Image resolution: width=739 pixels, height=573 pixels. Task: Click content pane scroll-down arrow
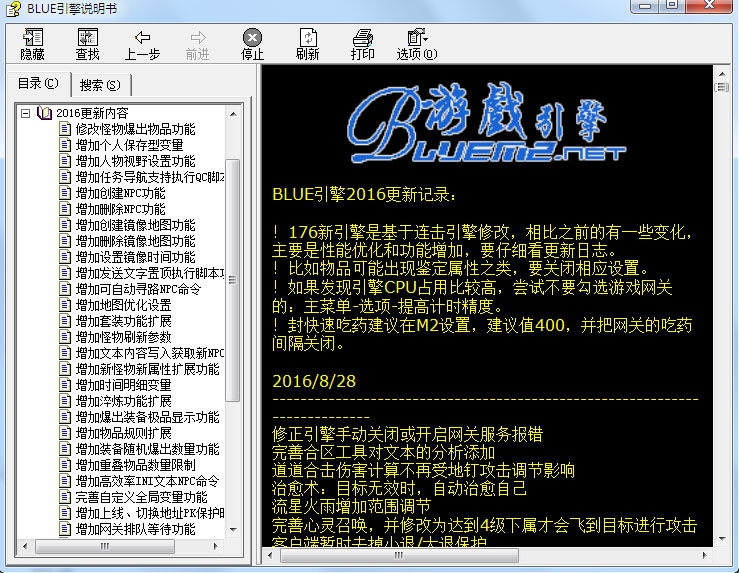pyautogui.click(x=722, y=539)
